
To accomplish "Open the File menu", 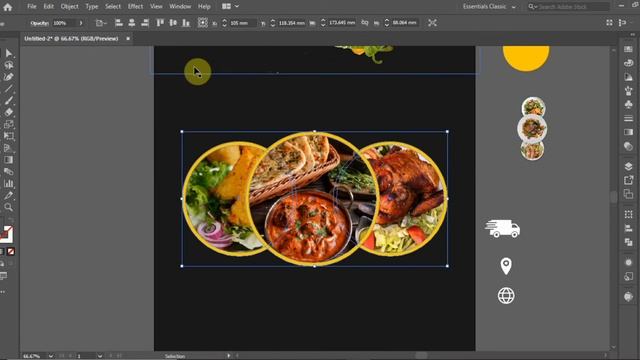I will (31, 7).
